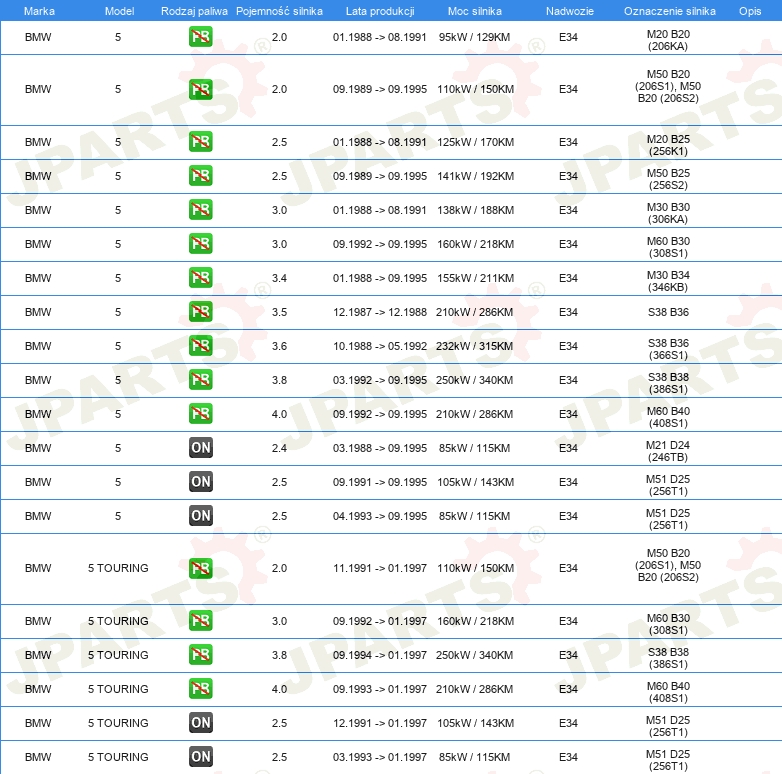This screenshot has height=774, width=782.
Task: Click the petrol icon in the 141kW / 192KM row
Action: 200,176
